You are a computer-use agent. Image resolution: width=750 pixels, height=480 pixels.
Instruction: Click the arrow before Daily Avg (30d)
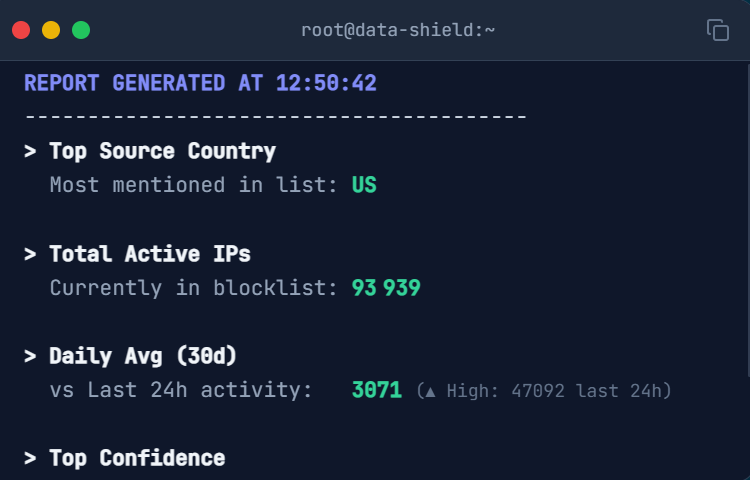point(31,356)
